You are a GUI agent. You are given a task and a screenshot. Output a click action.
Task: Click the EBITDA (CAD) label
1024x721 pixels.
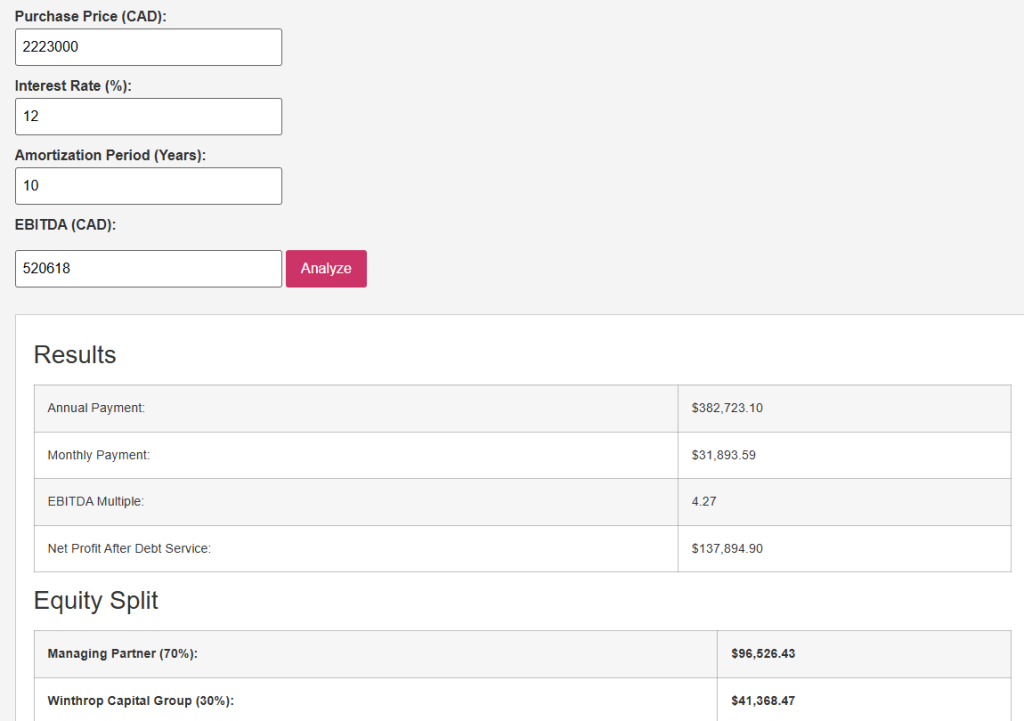pyautogui.click(x=65, y=225)
